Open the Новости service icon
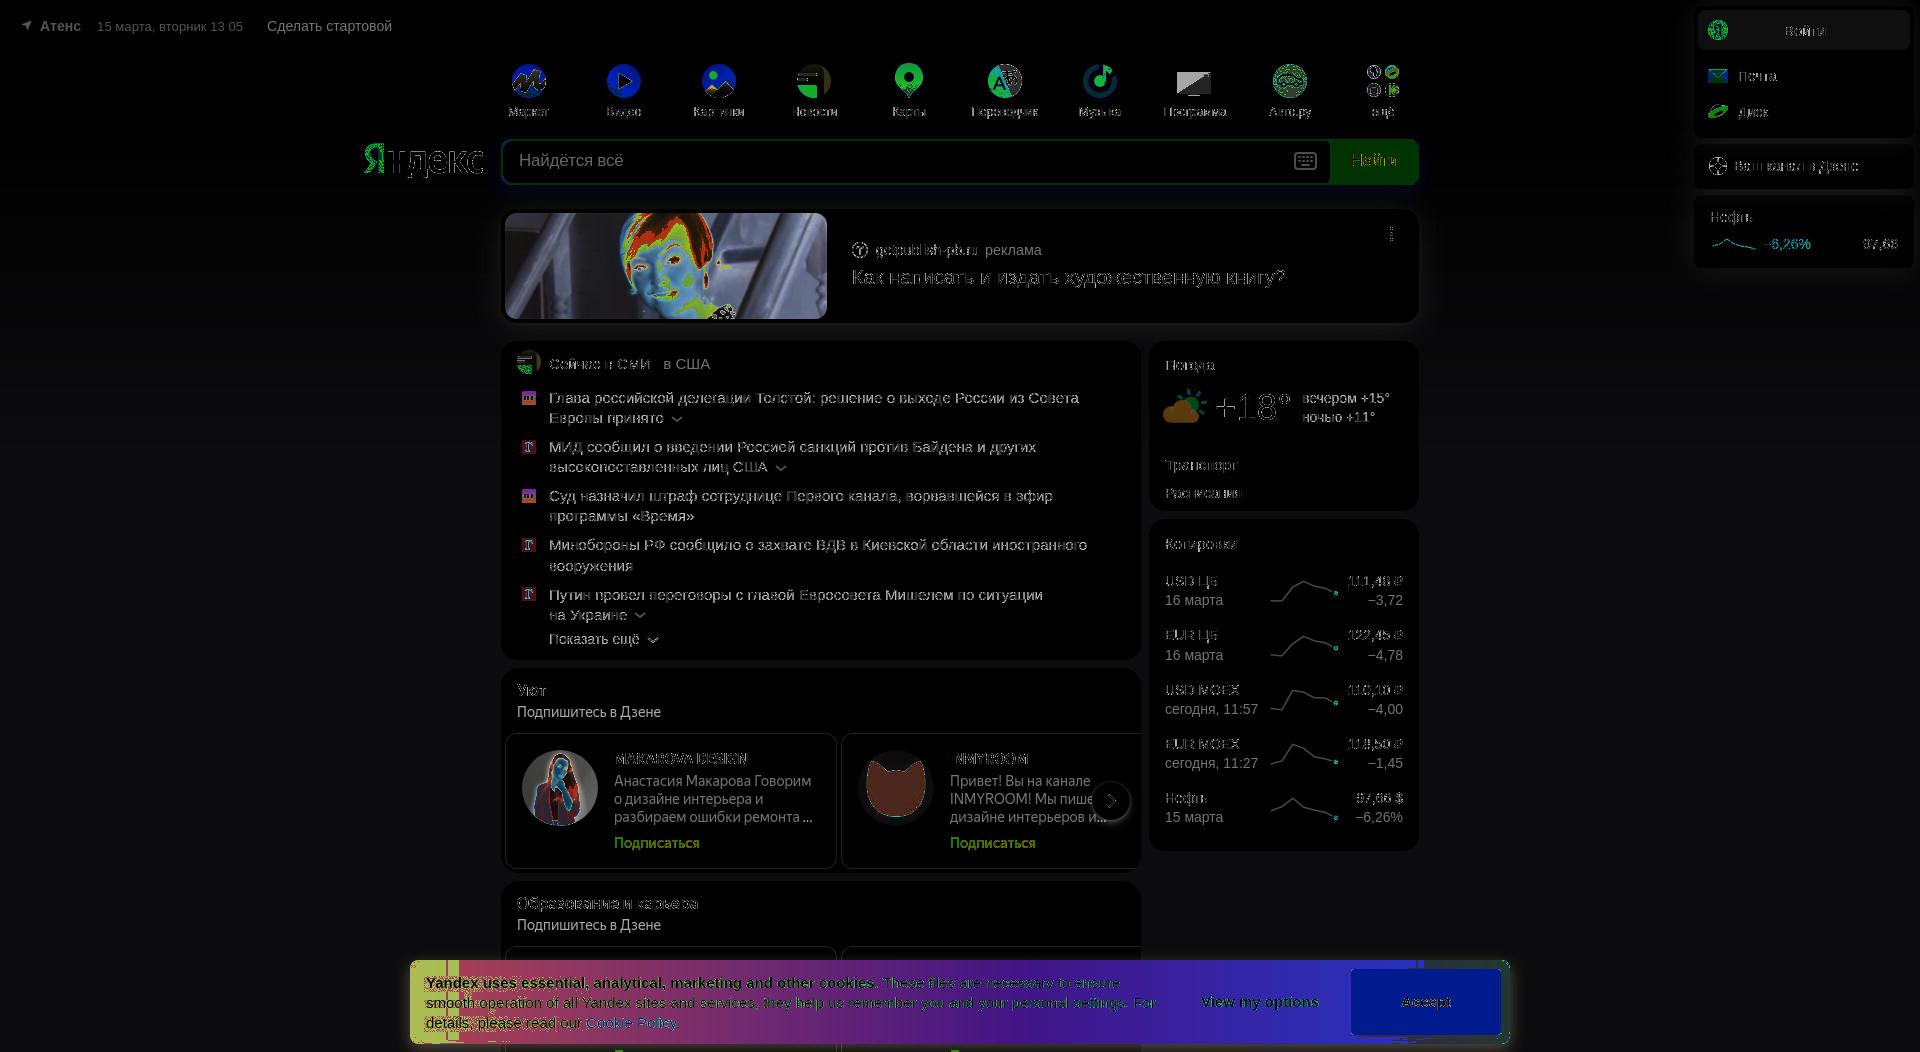The width and height of the screenshot is (1920, 1052). [814, 81]
